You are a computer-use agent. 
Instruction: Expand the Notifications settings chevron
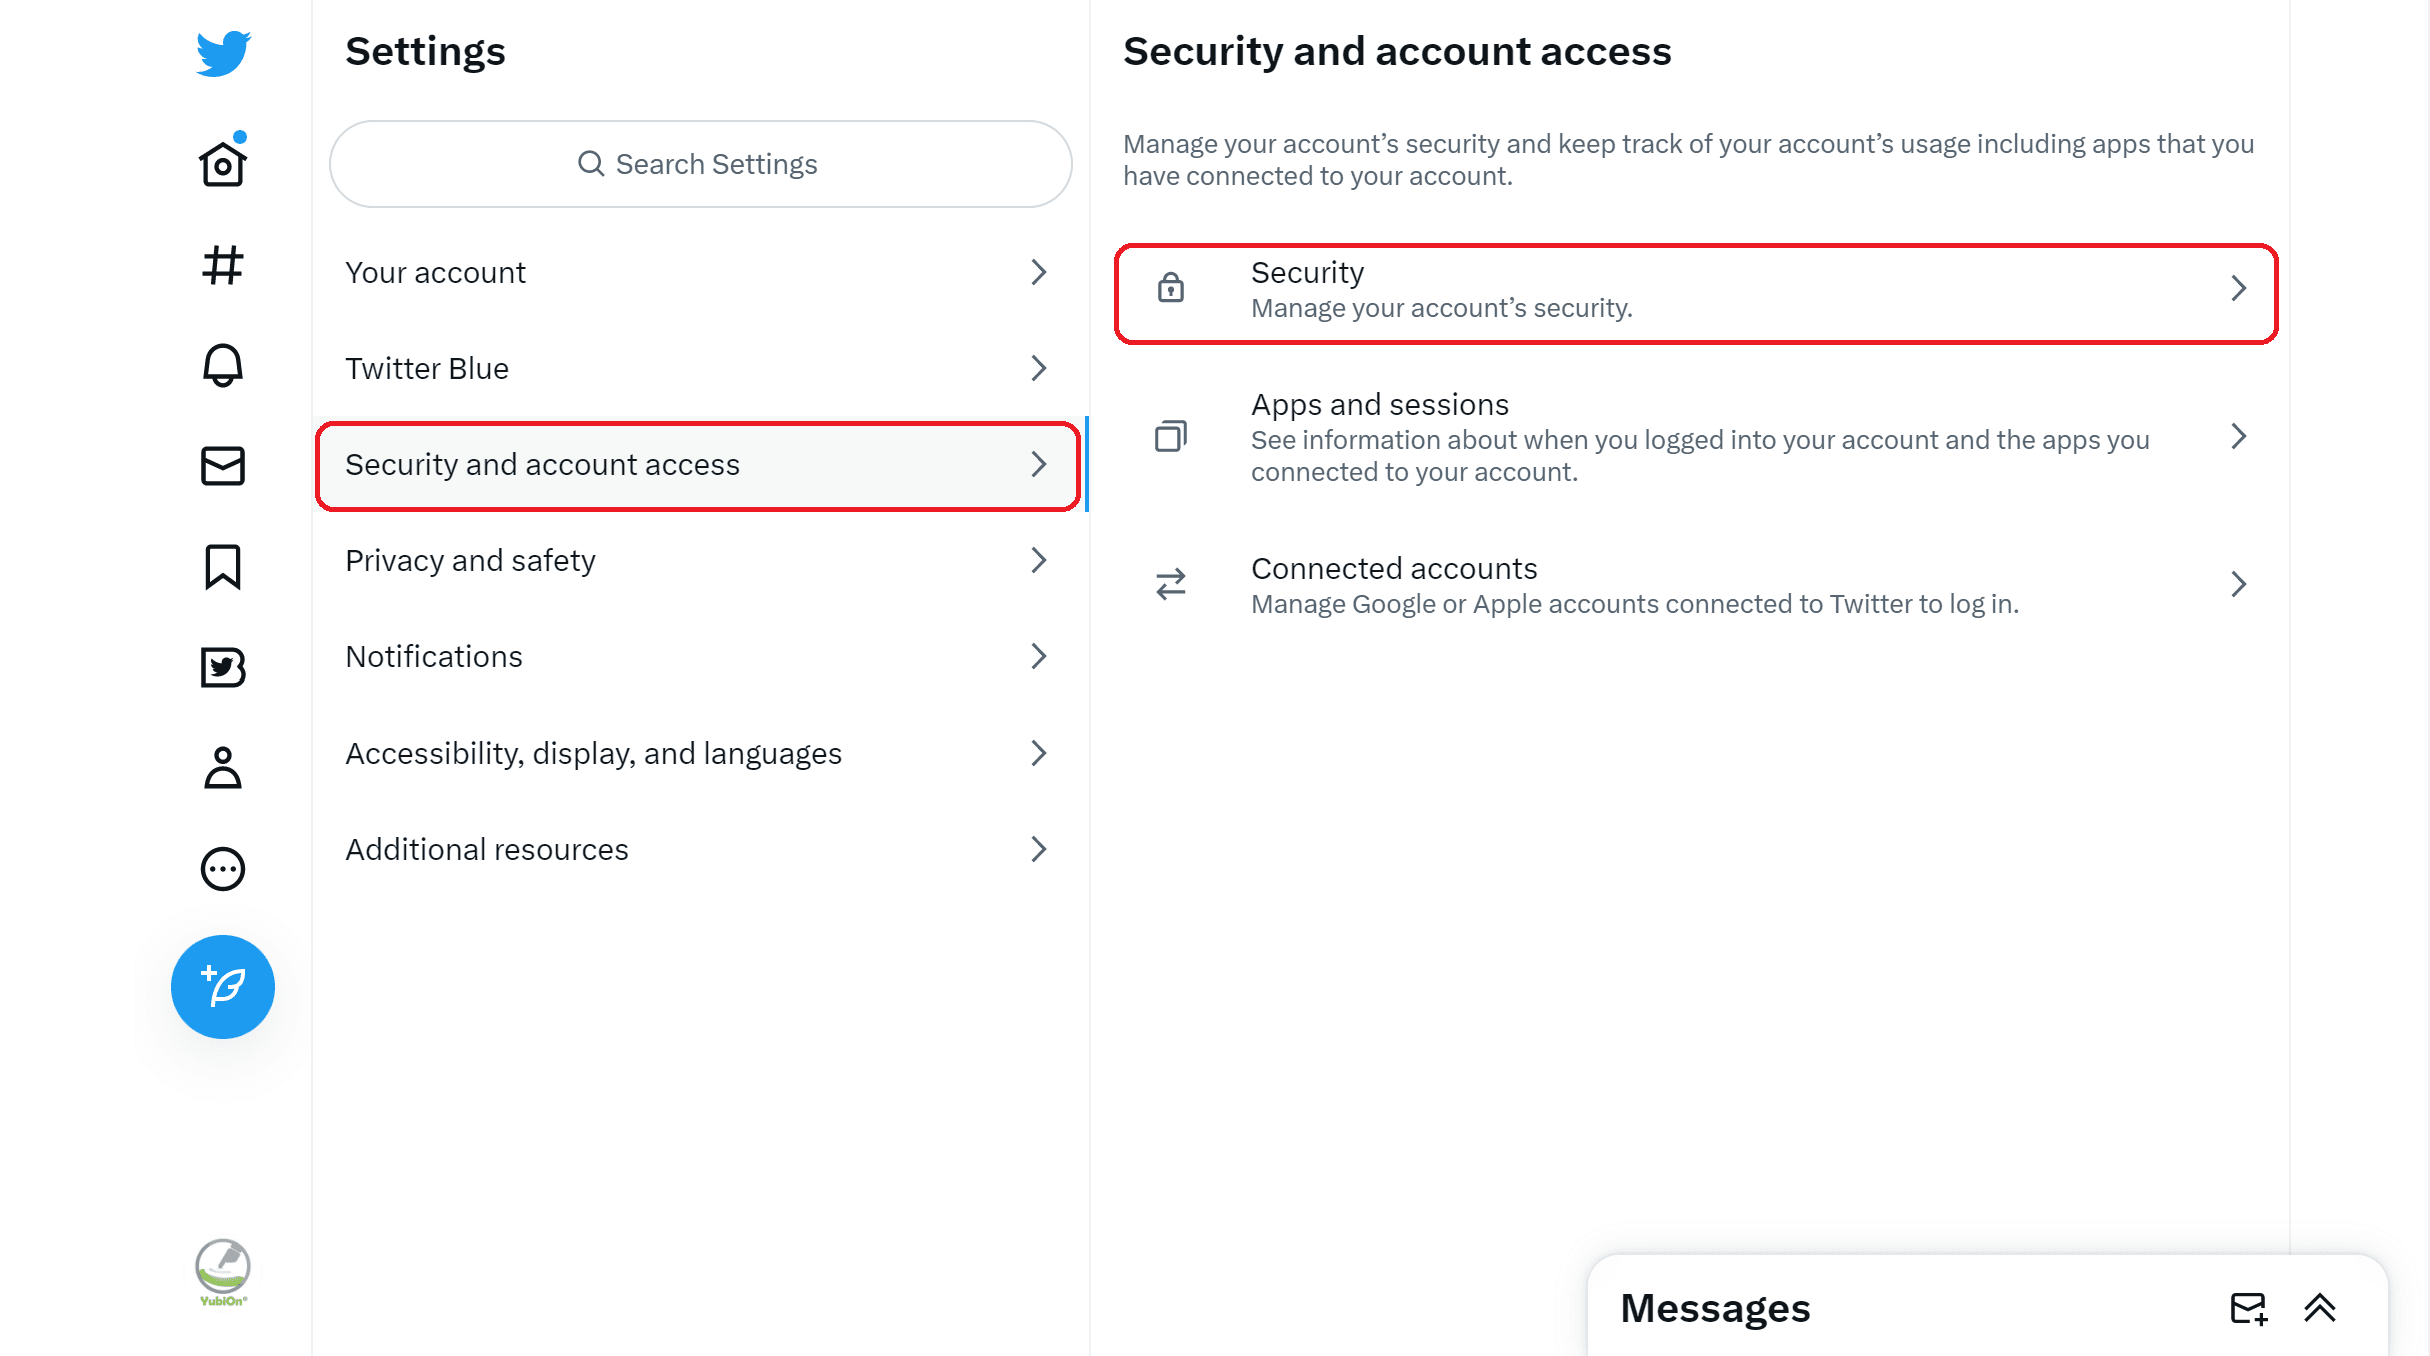[1039, 656]
